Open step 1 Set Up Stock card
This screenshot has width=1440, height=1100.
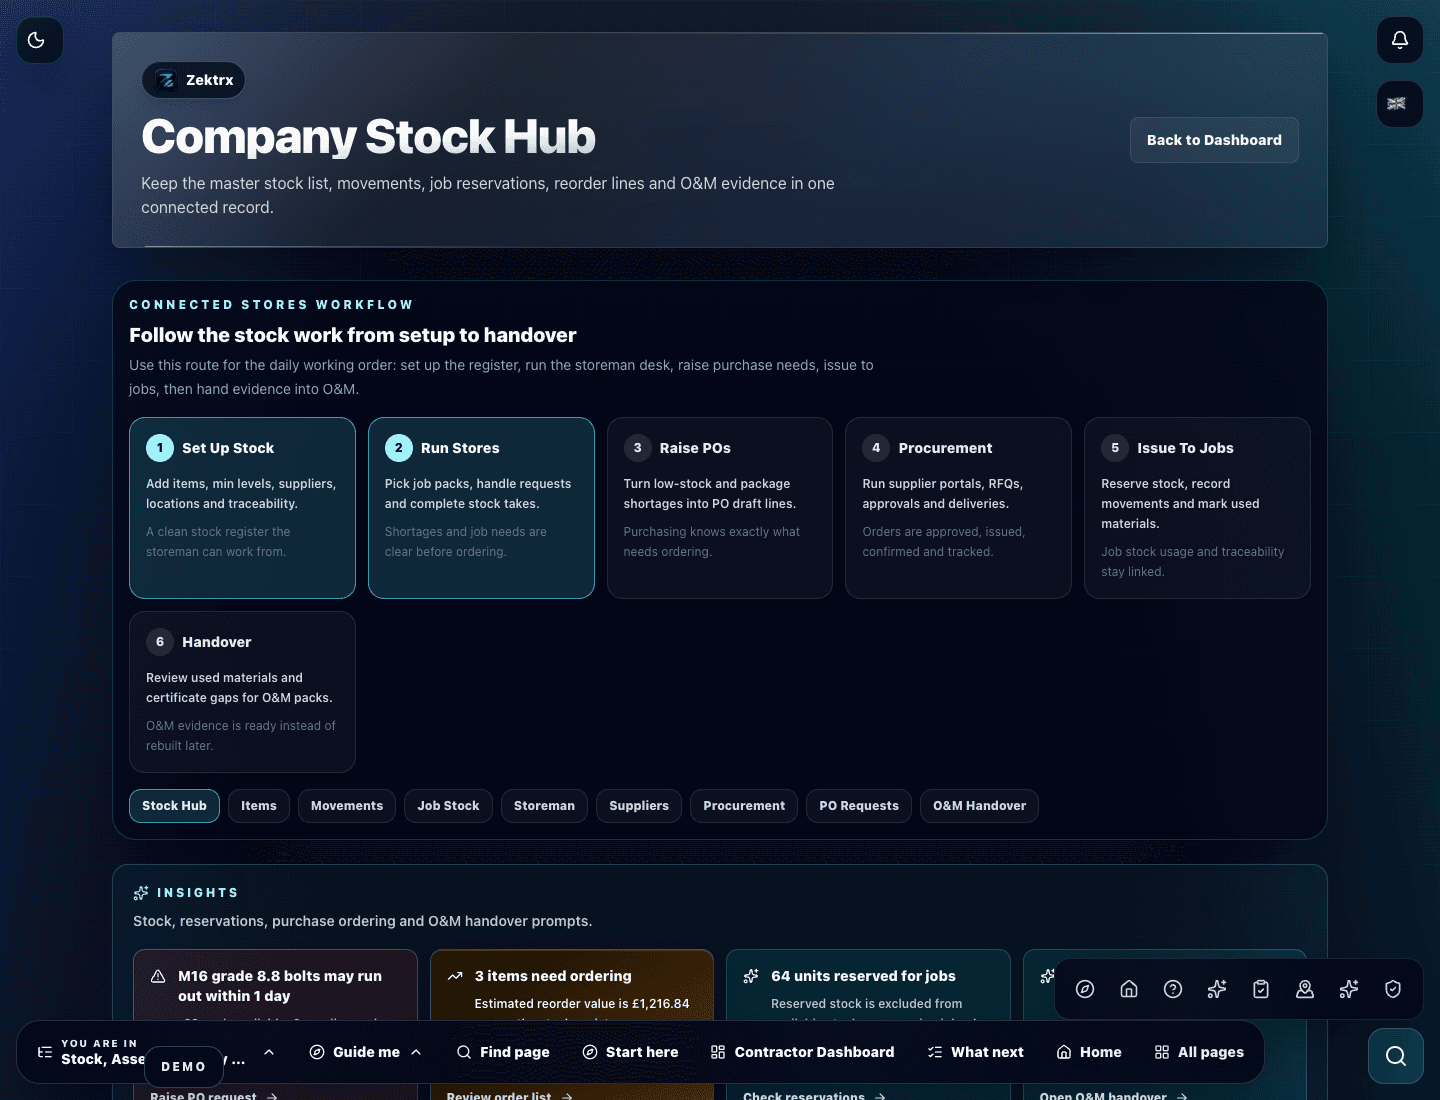(242, 508)
